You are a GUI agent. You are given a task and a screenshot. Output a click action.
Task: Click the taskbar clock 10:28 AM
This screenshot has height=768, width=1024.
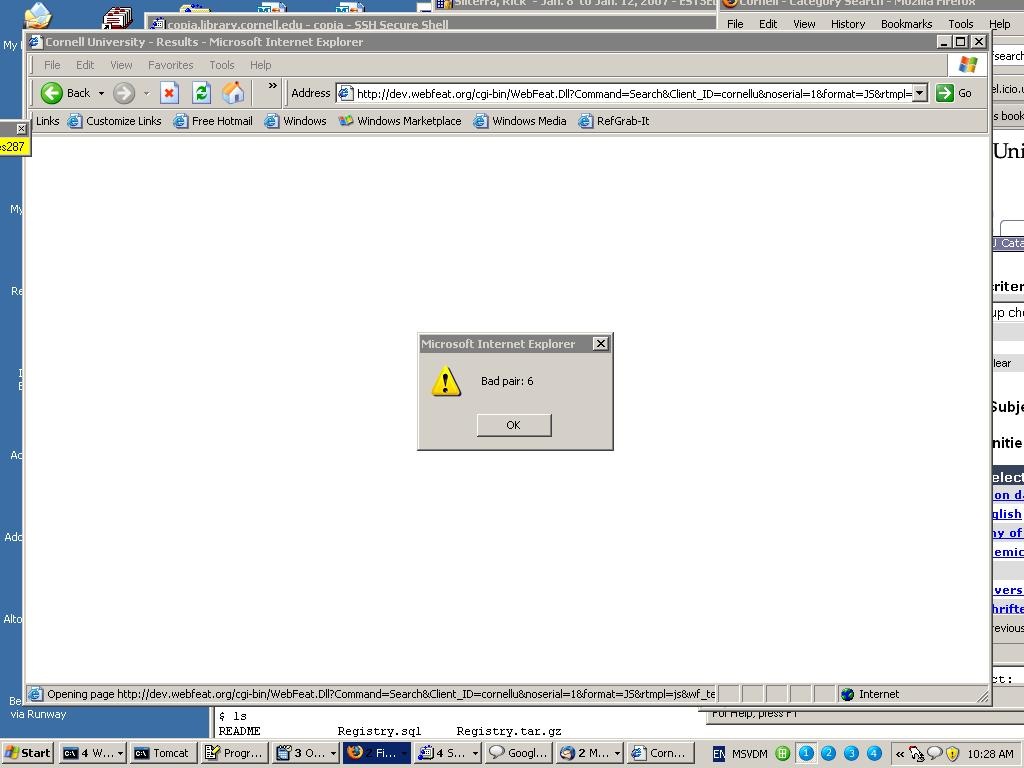click(990, 754)
